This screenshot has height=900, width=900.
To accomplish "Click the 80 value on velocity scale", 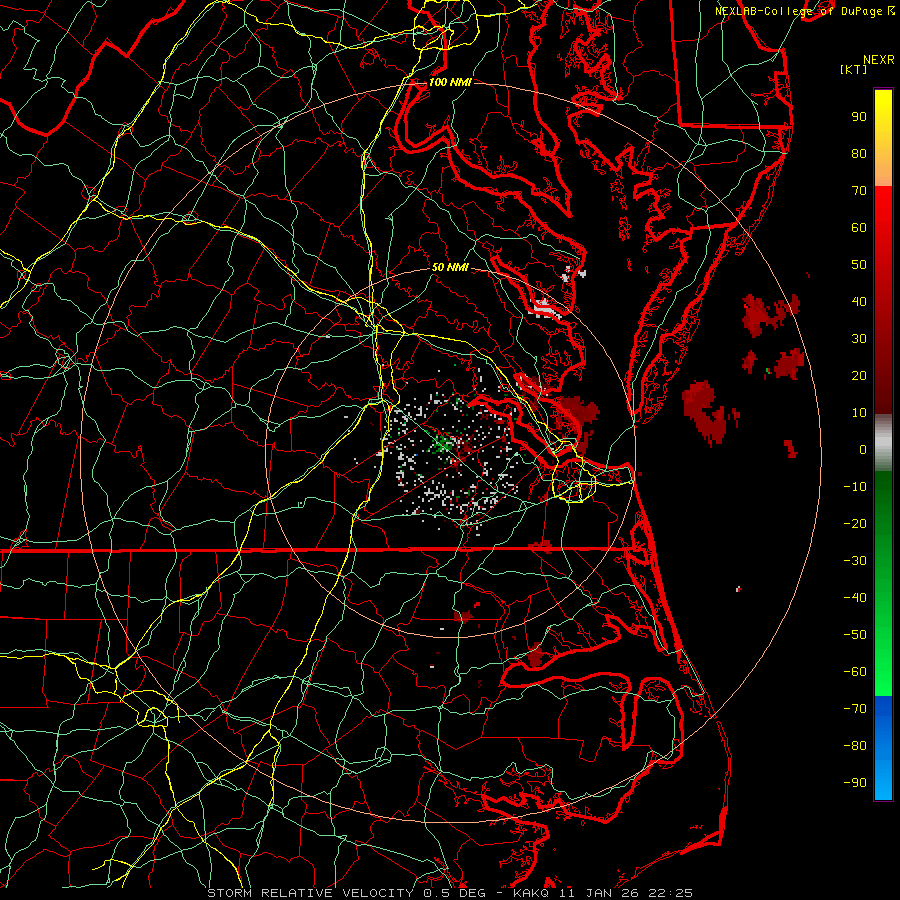I will tap(859, 153).
